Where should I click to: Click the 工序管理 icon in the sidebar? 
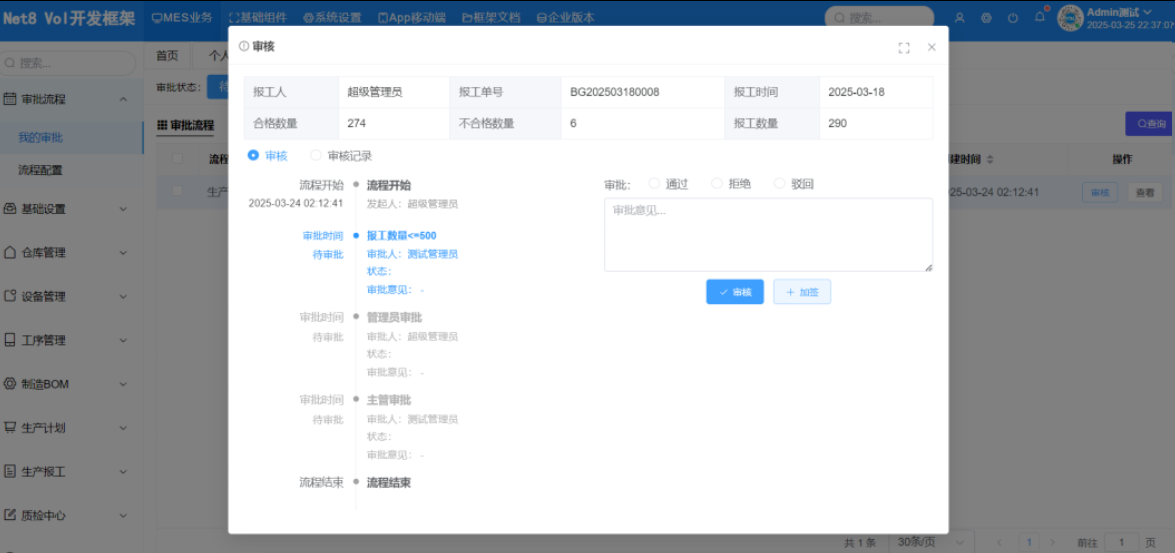tap(10, 340)
